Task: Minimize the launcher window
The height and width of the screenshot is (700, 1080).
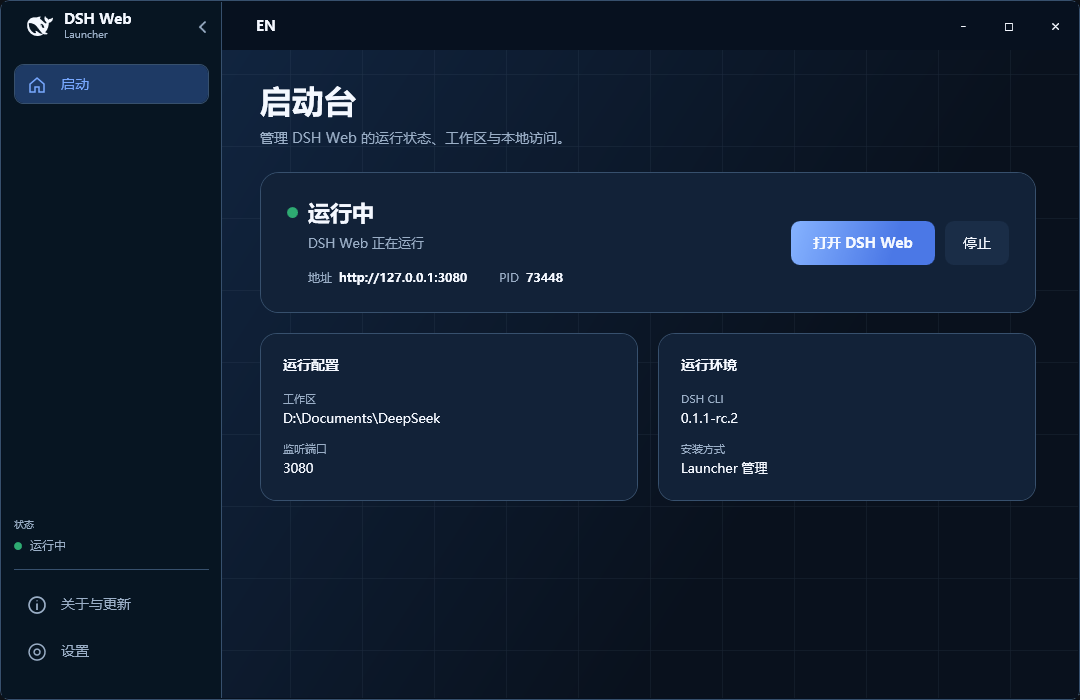Action: pyautogui.click(x=963, y=27)
